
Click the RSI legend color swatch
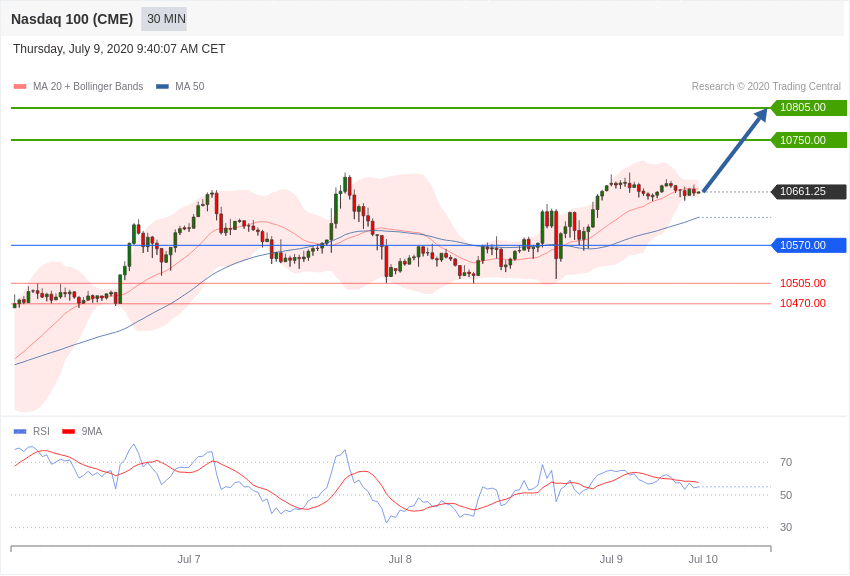(20, 431)
